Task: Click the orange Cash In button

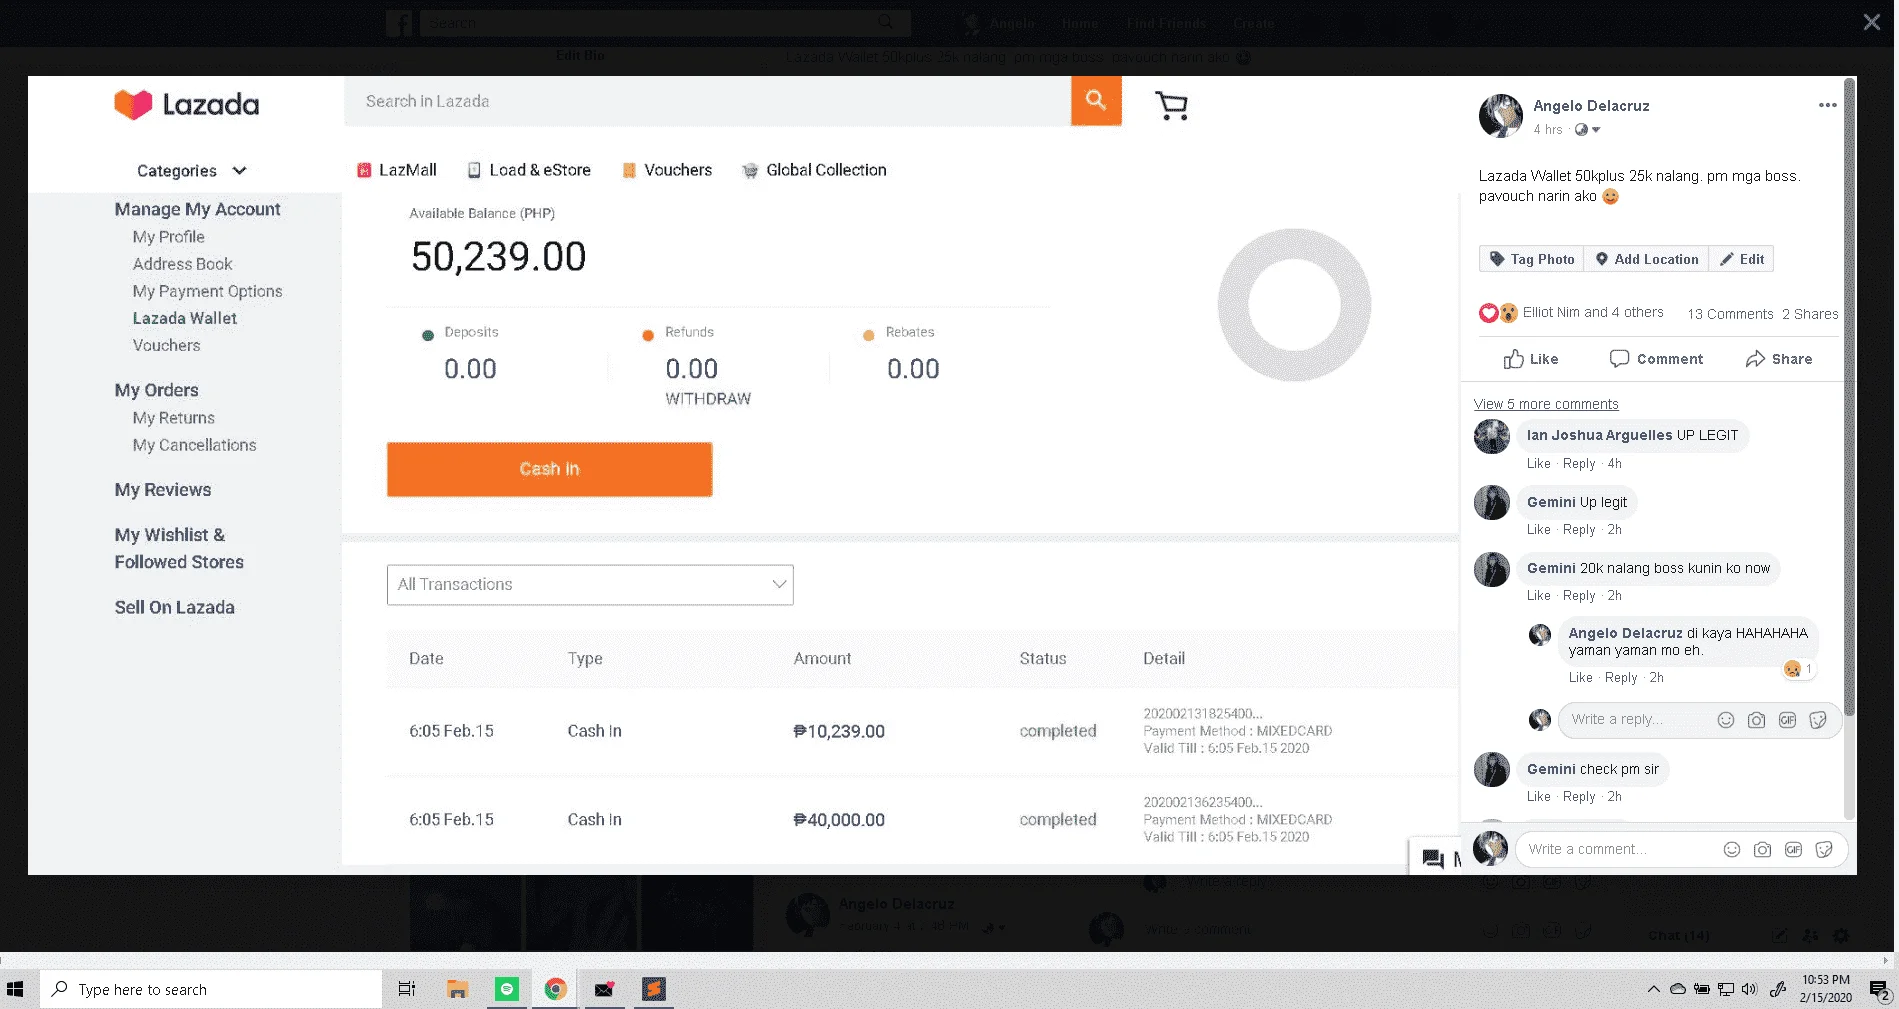Action: click(549, 469)
